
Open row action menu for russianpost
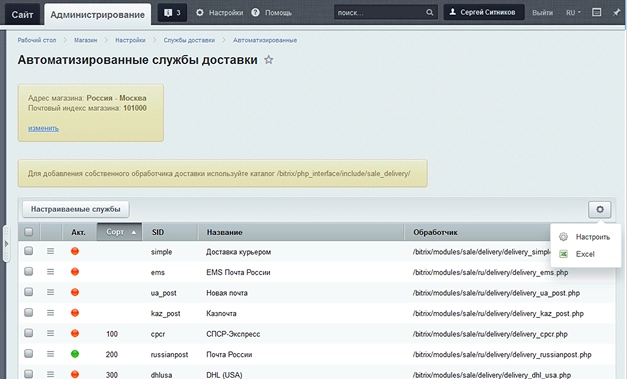click(x=50, y=354)
